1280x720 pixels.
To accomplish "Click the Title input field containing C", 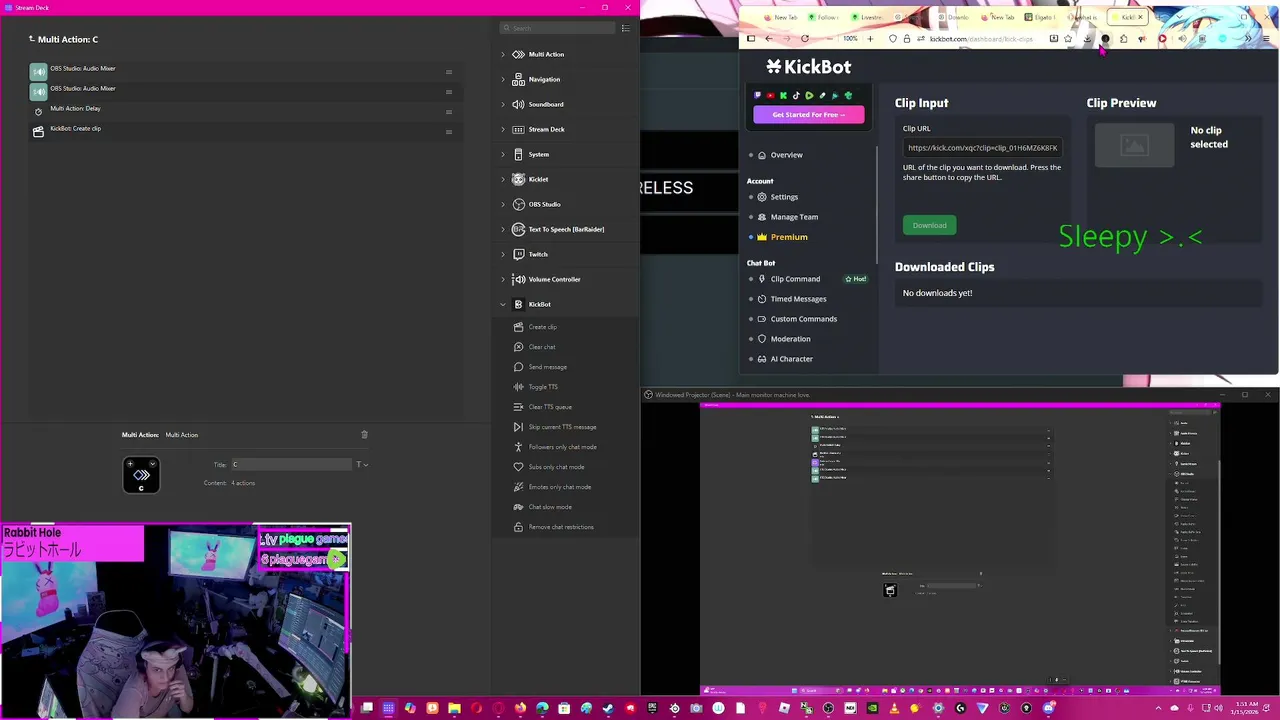I will (291, 464).
